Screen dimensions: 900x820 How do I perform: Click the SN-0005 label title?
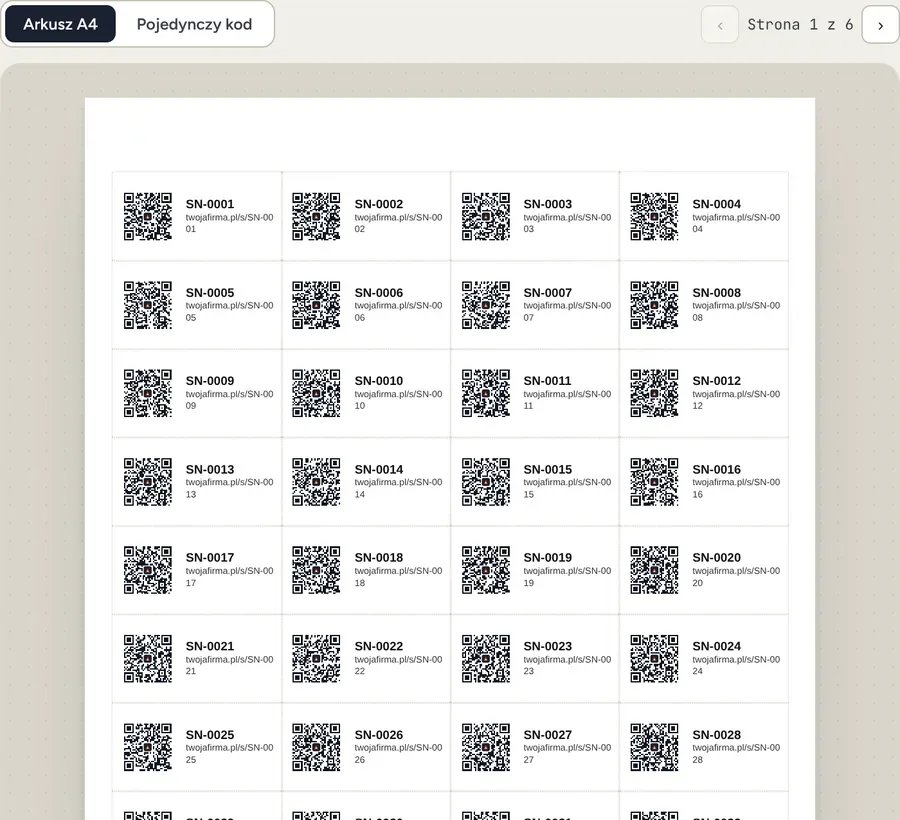[x=210, y=293]
